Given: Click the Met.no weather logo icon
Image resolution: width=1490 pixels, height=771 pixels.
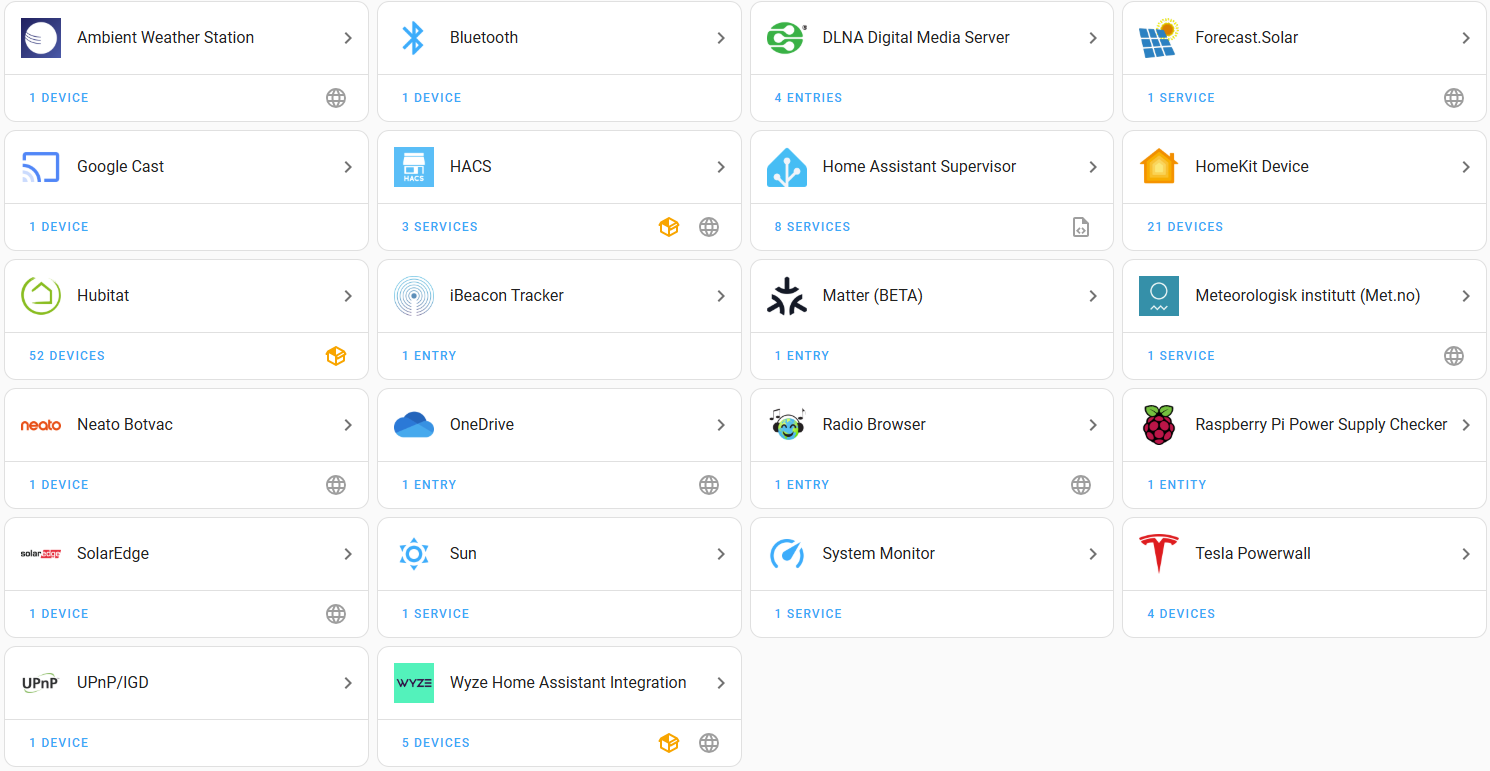Looking at the screenshot, I should coord(1159,296).
